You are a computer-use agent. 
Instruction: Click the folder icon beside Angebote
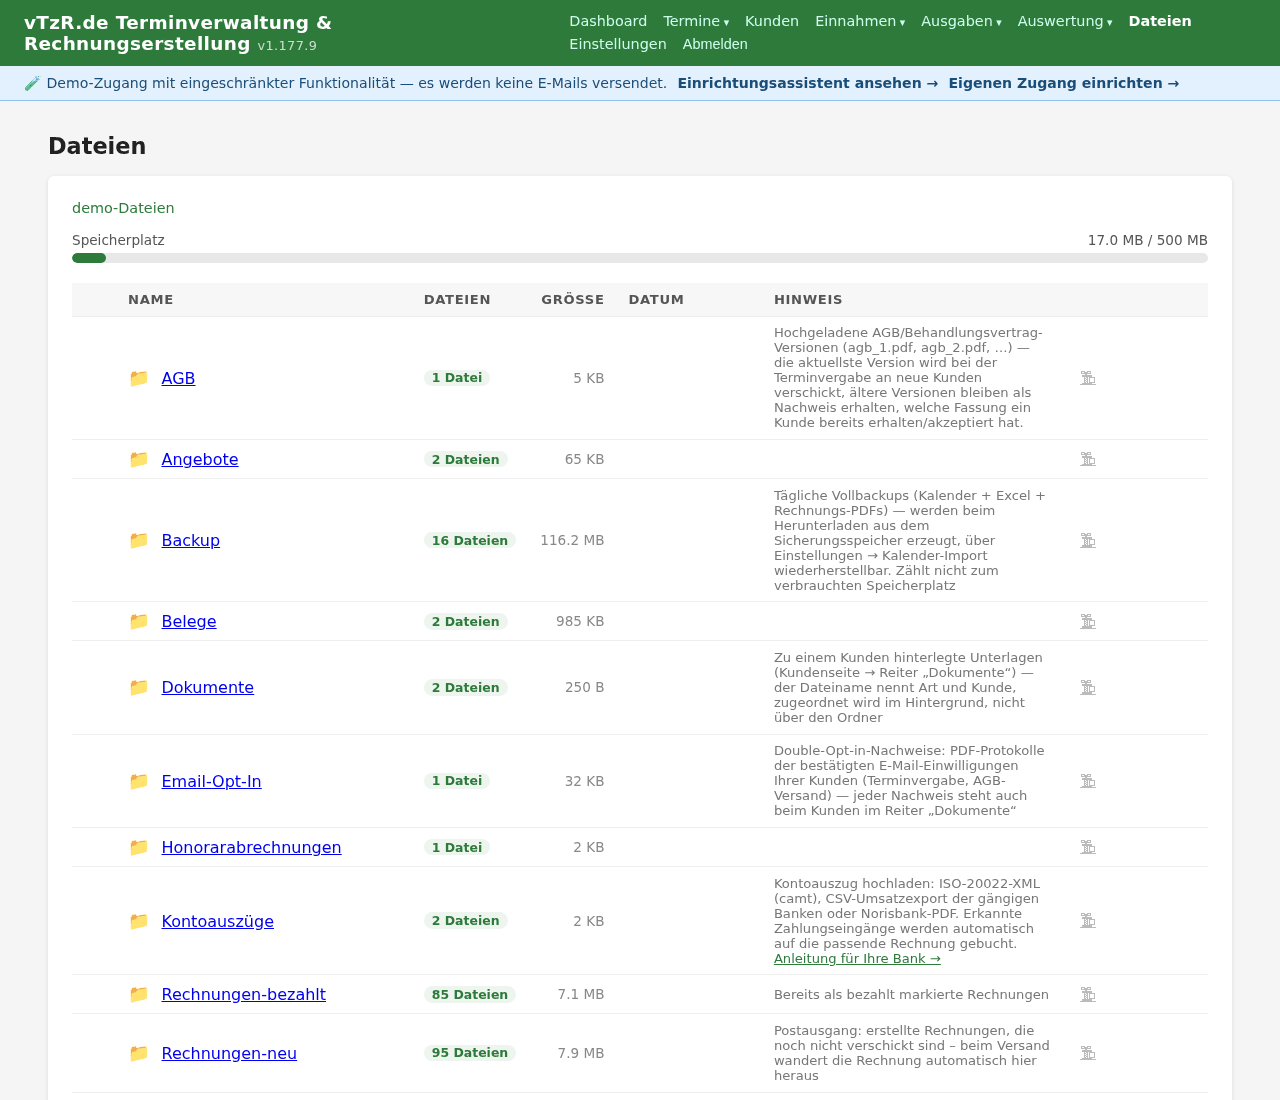click(139, 459)
